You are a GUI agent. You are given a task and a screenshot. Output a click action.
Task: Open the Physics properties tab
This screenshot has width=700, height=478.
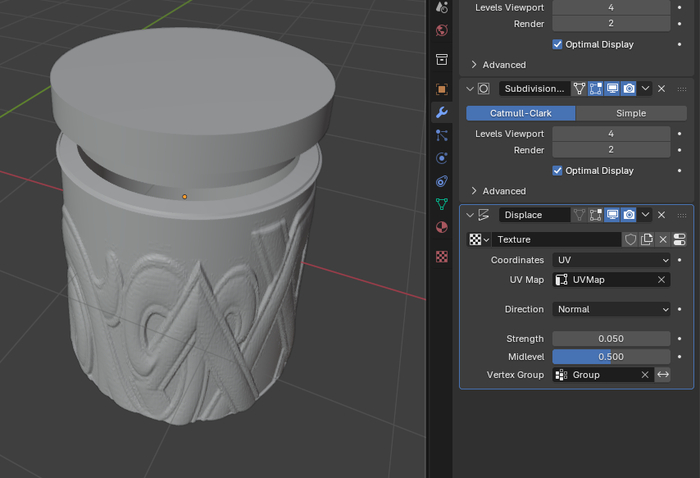pos(442,158)
